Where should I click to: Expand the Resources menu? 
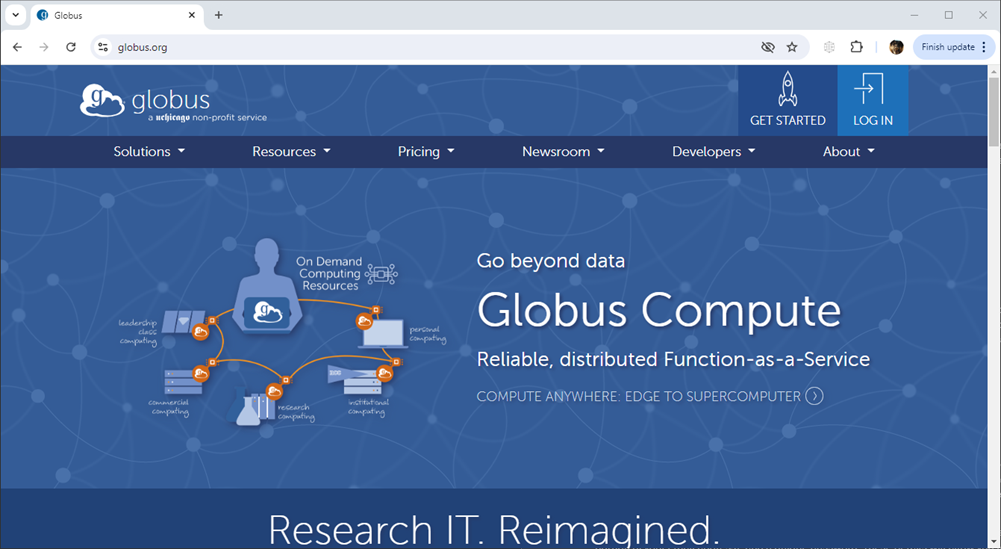pyautogui.click(x=291, y=152)
